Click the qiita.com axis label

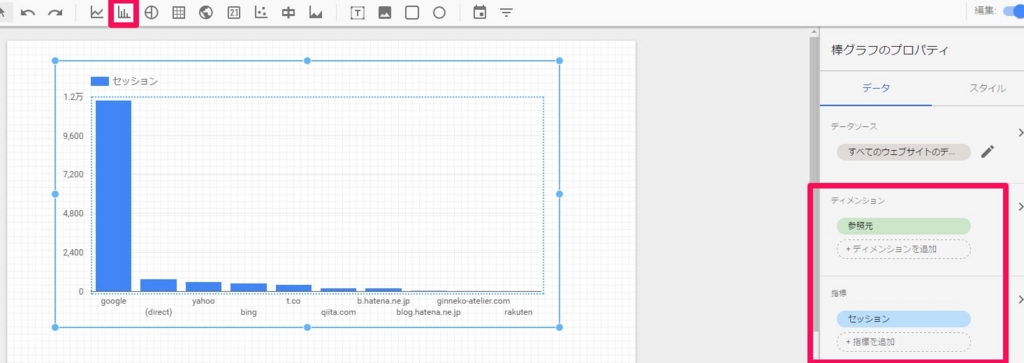pos(338,312)
